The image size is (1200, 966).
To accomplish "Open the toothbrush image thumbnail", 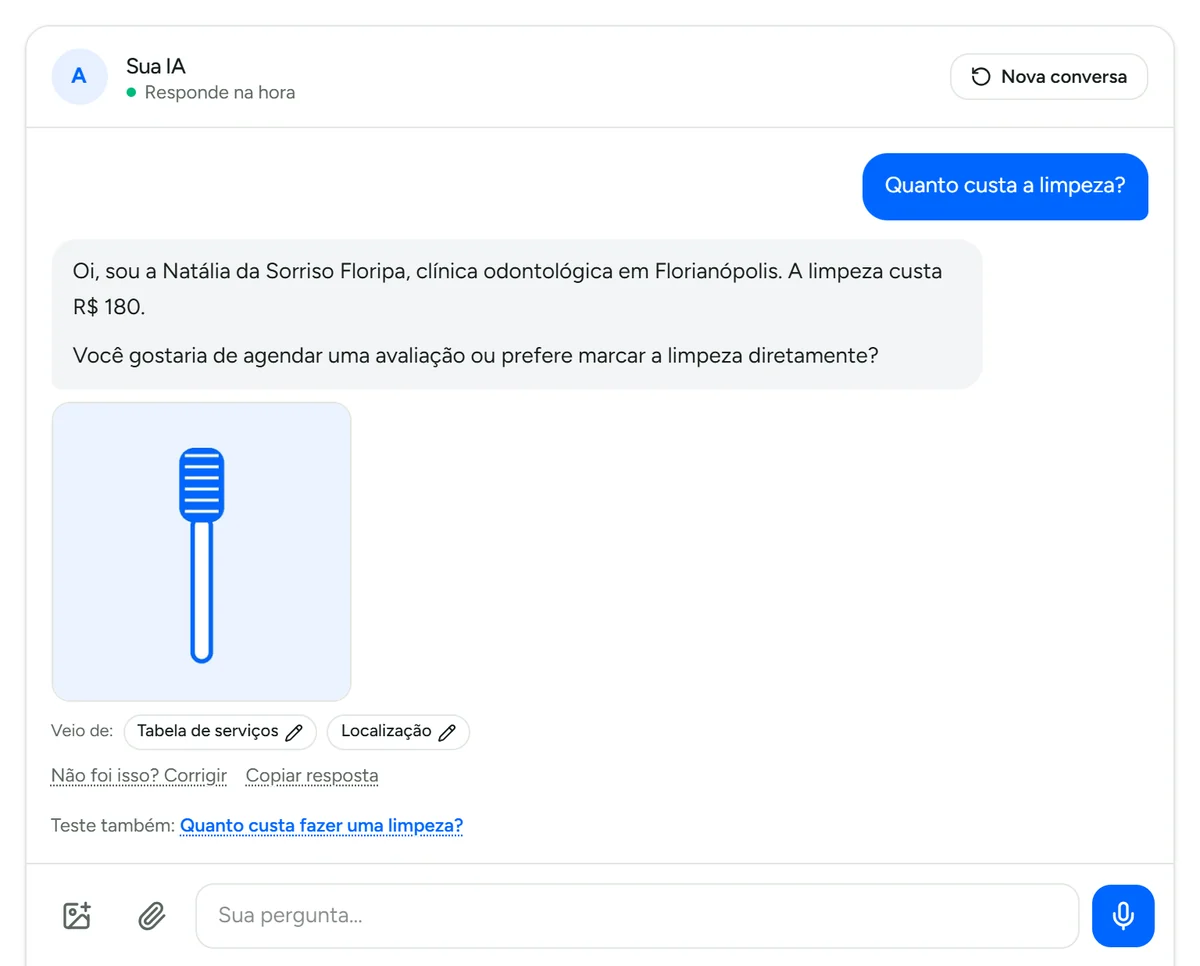I will point(201,552).
